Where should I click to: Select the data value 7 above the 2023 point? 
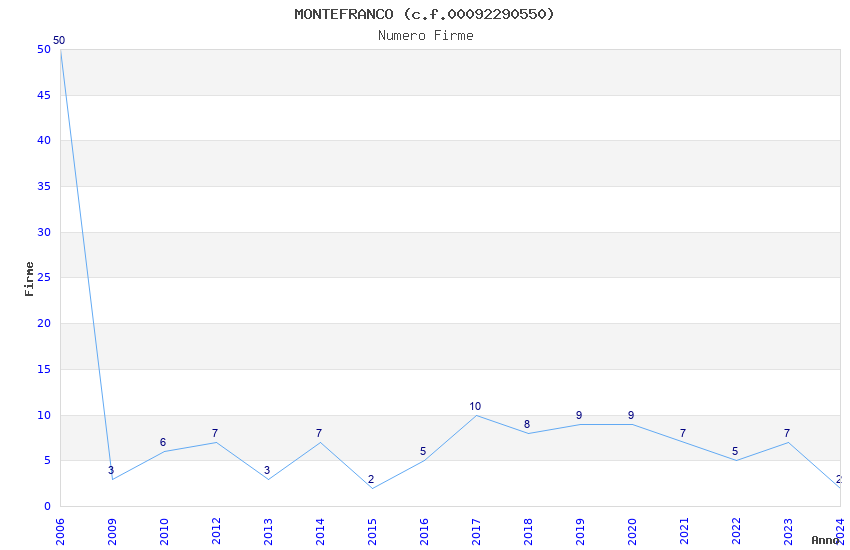pyautogui.click(x=787, y=433)
